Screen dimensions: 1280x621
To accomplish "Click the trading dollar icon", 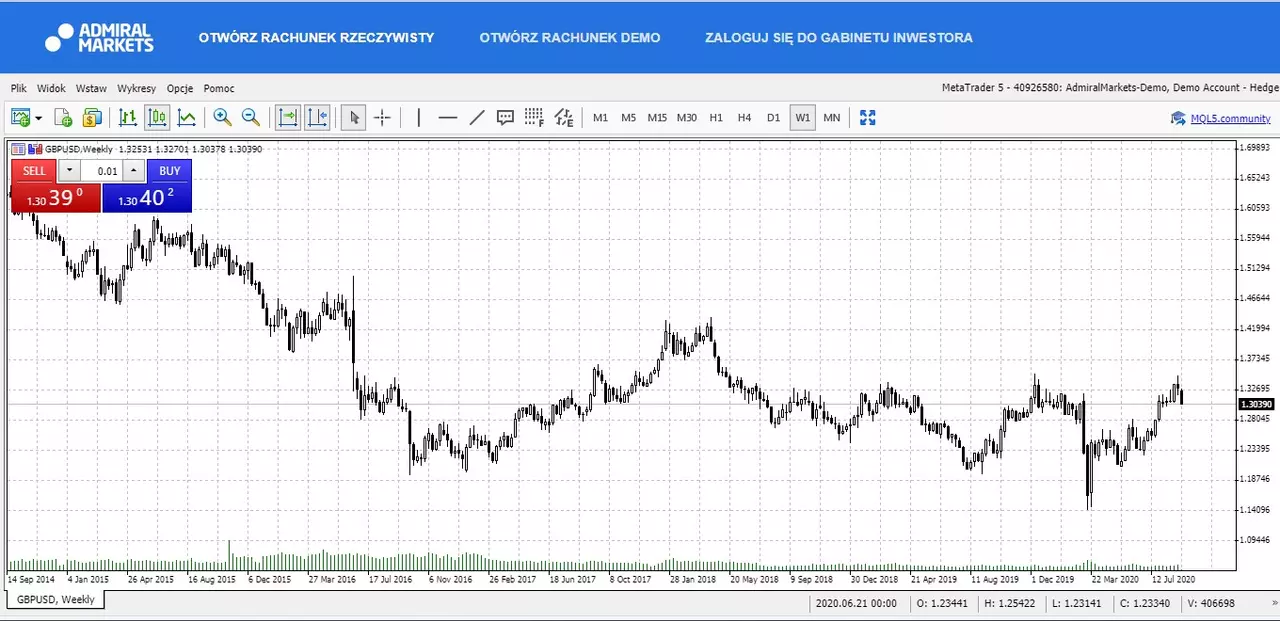I will point(92,117).
